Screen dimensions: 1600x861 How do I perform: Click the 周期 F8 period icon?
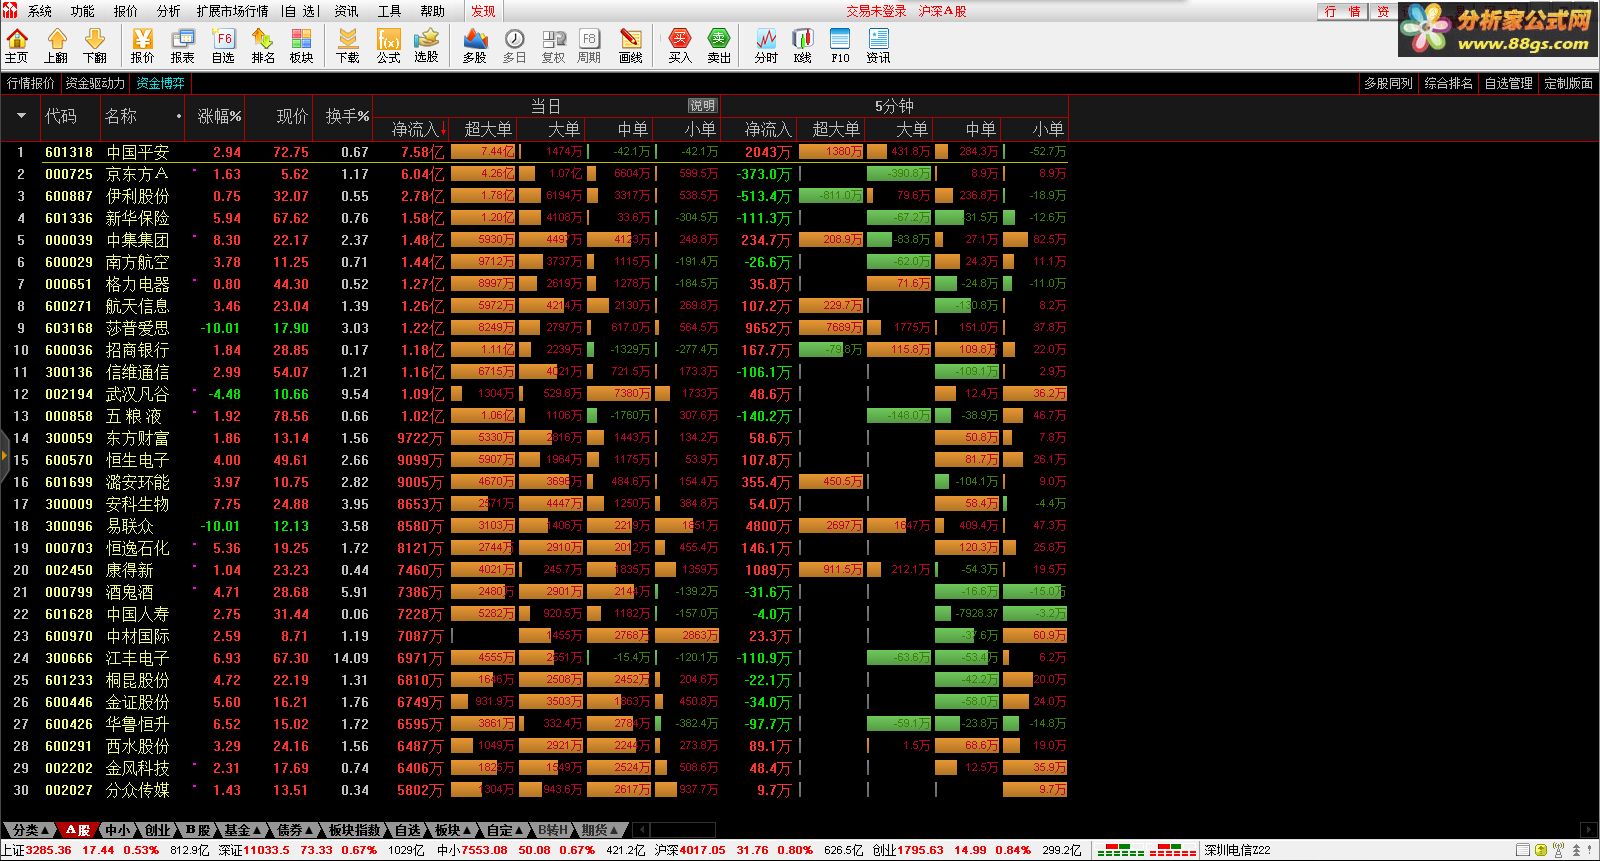[x=589, y=46]
